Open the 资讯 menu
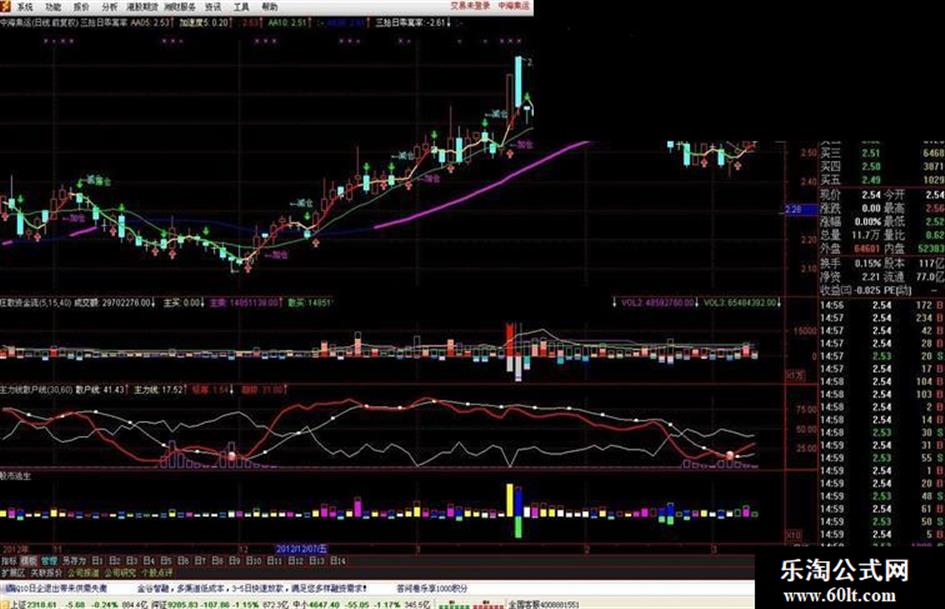945x609 pixels. pyautogui.click(x=213, y=7)
